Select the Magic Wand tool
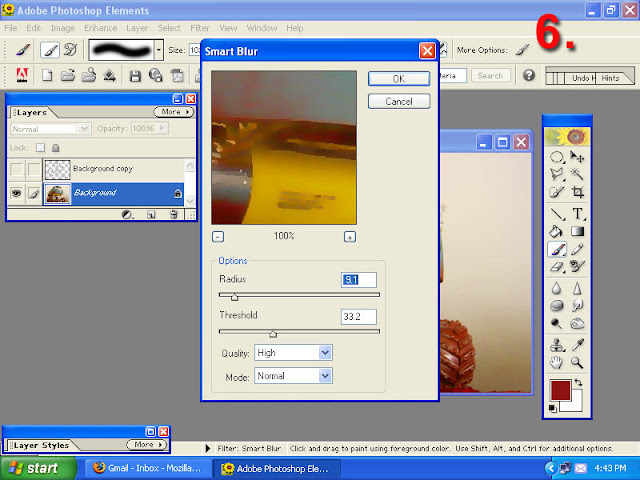Screen dimensions: 640x480 (577, 174)
